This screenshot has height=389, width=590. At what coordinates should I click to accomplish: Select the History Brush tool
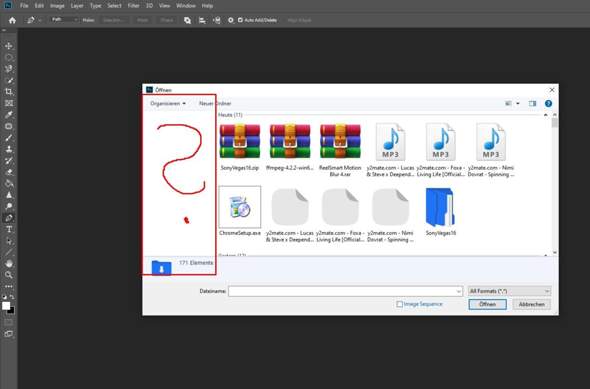[x=9, y=161]
